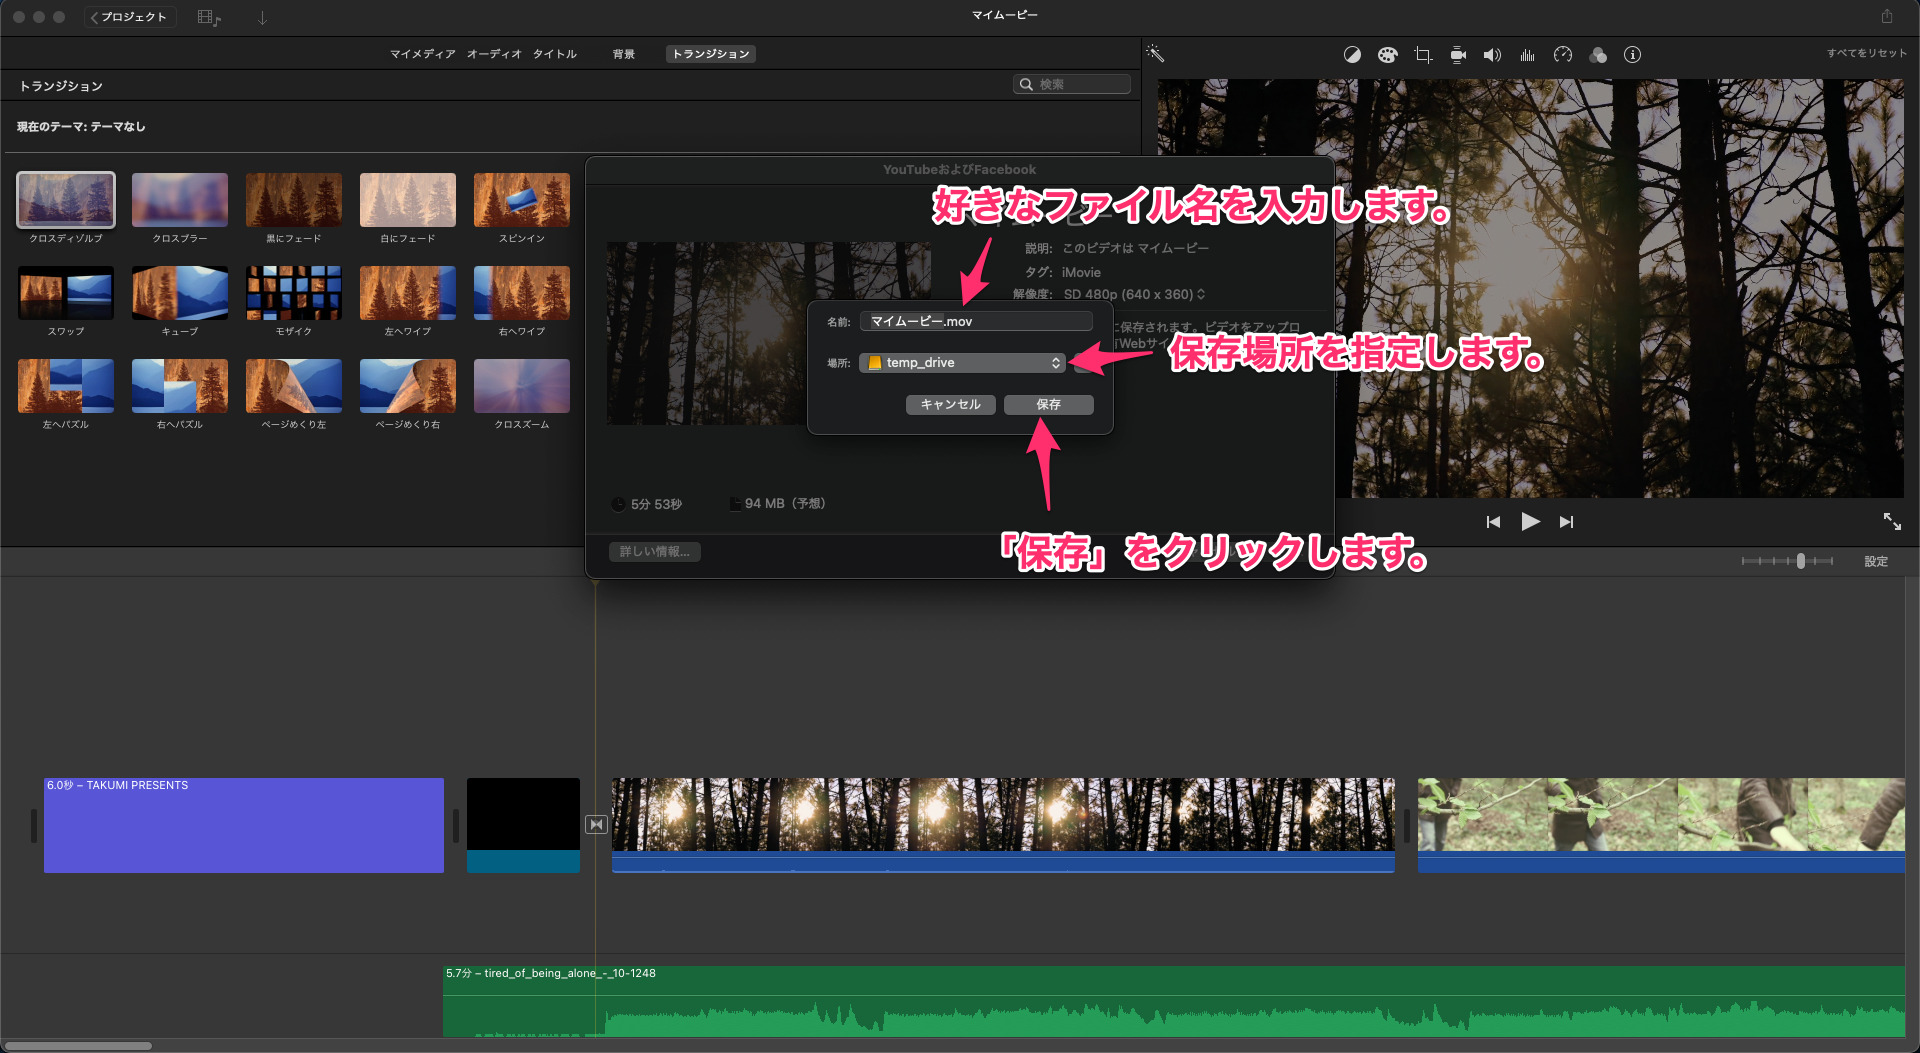Select the cropping tool
Screen dimensions: 1920x1053
[1422, 55]
